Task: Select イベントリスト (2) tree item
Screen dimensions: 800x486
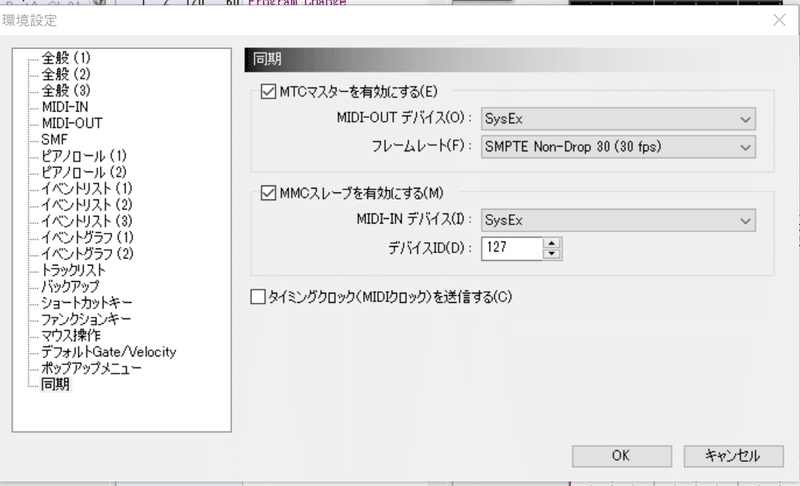Action: (87, 204)
